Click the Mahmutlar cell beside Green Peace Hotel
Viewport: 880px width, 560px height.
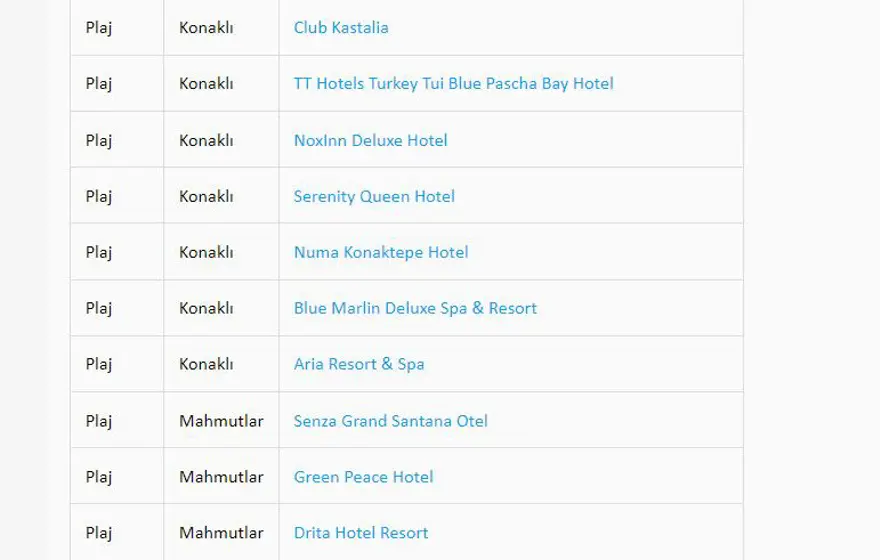click(x=221, y=477)
